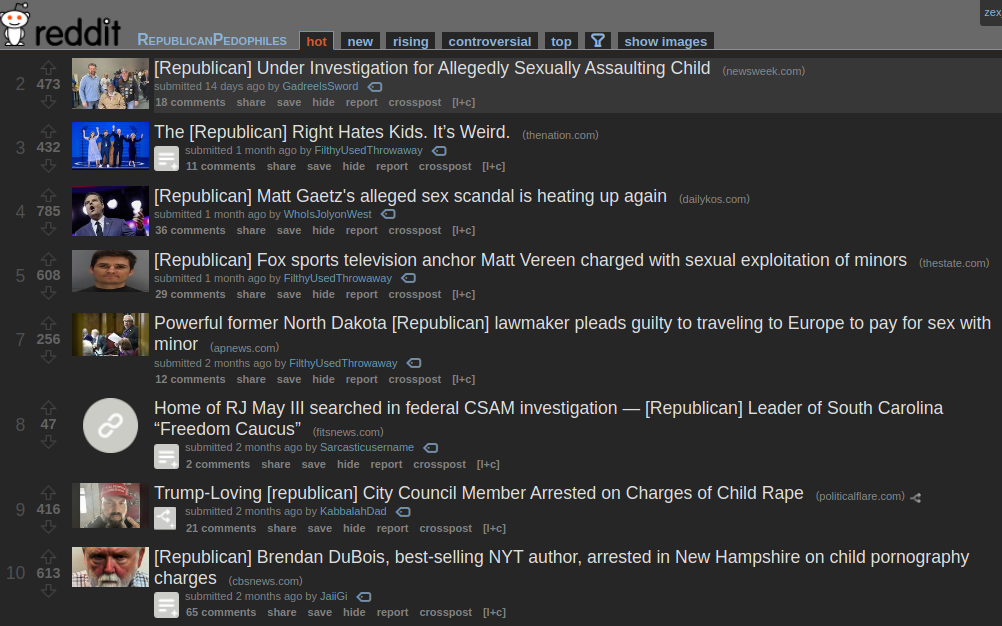Upvote the City Council Member arrest post
The height and width of the screenshot is (626, 1002).
[x=49, y=492]
